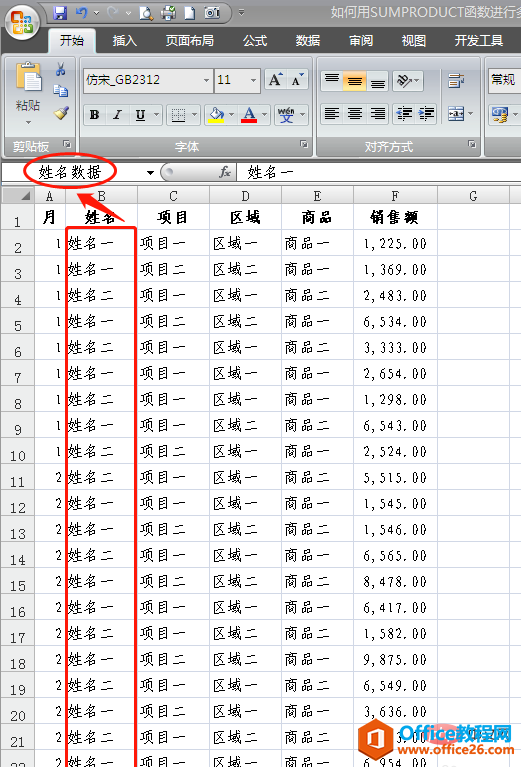Viewport: 521px width, 767px height.
Task: Enable wrap text in cell
Action: click(456, 81)
